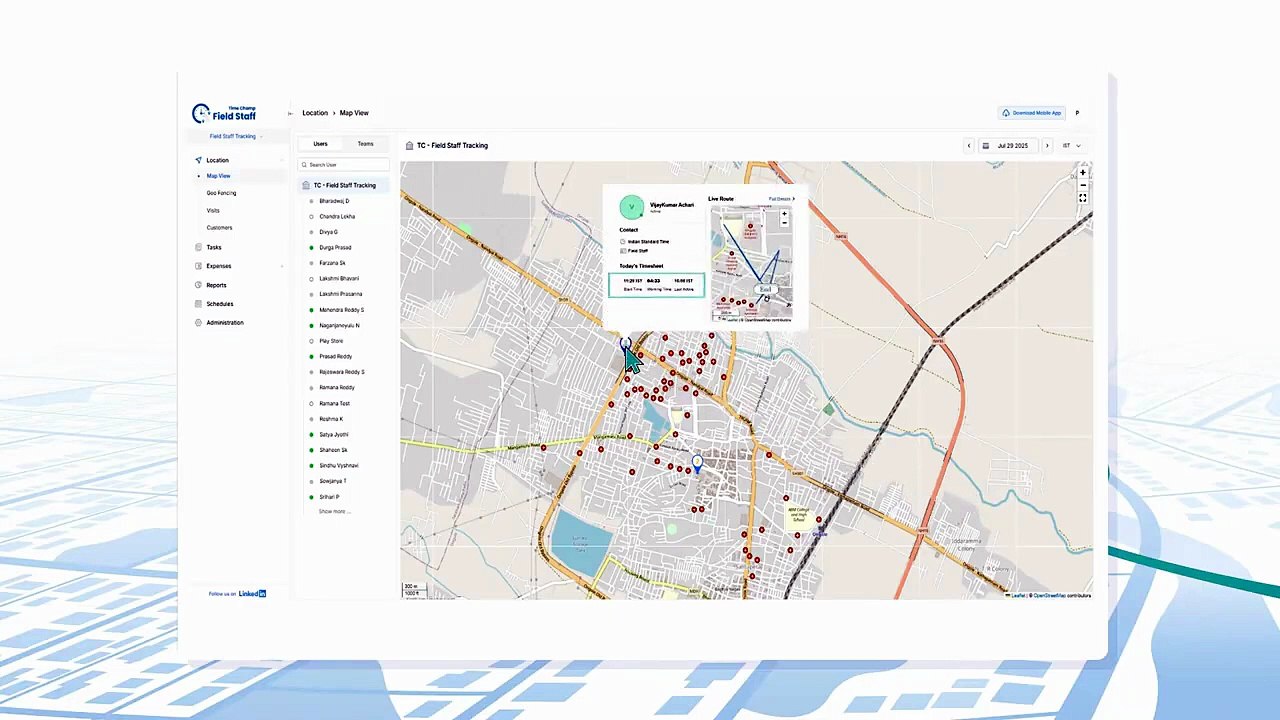Zoom out on the main map
This screenshot has height=720, width=1280.
click(1083, 185)
